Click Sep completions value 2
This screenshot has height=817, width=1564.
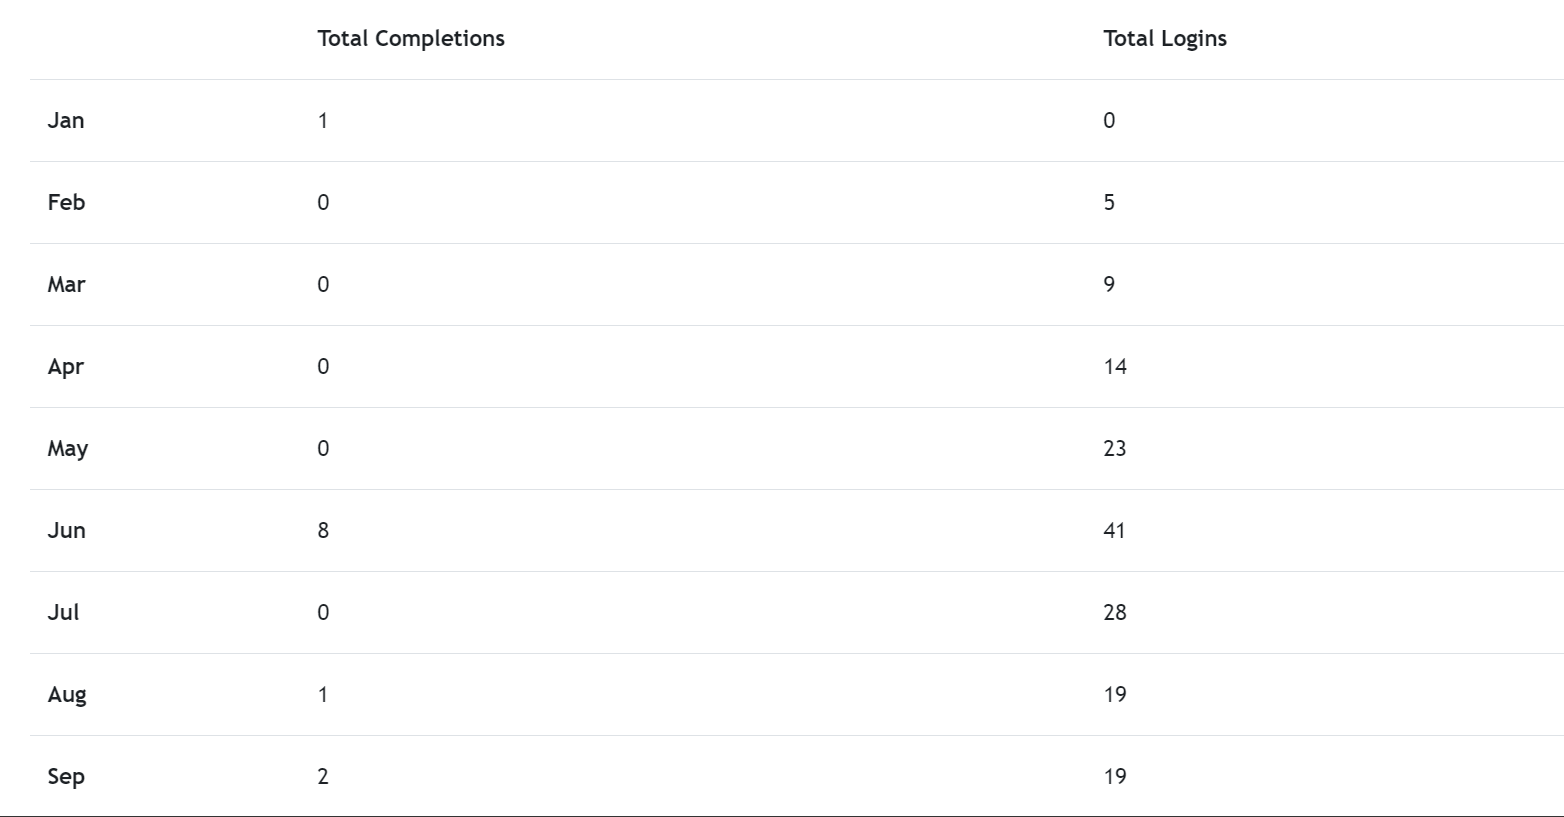(323, 776)
